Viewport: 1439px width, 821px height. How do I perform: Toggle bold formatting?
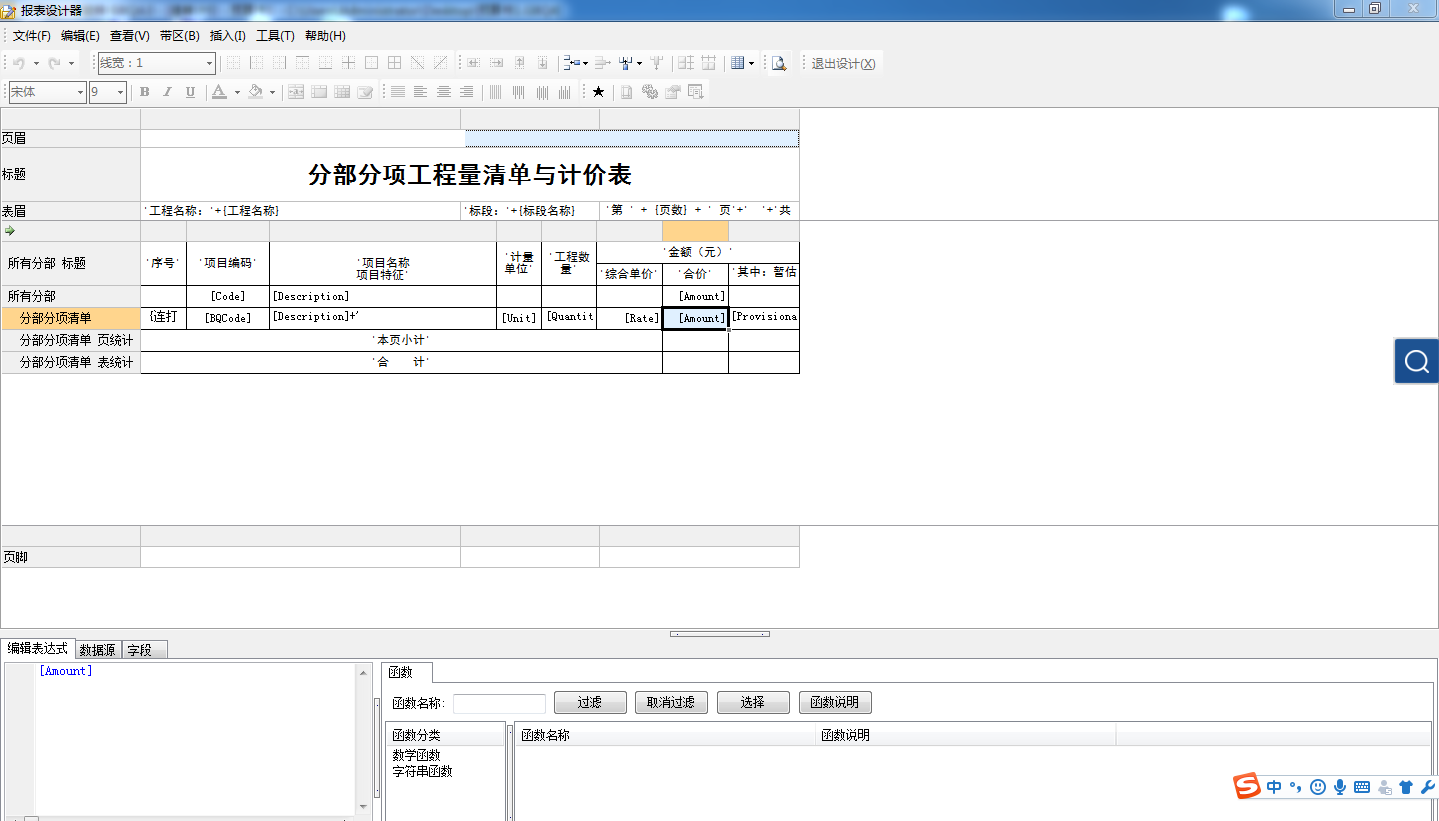tap(144, 92)
